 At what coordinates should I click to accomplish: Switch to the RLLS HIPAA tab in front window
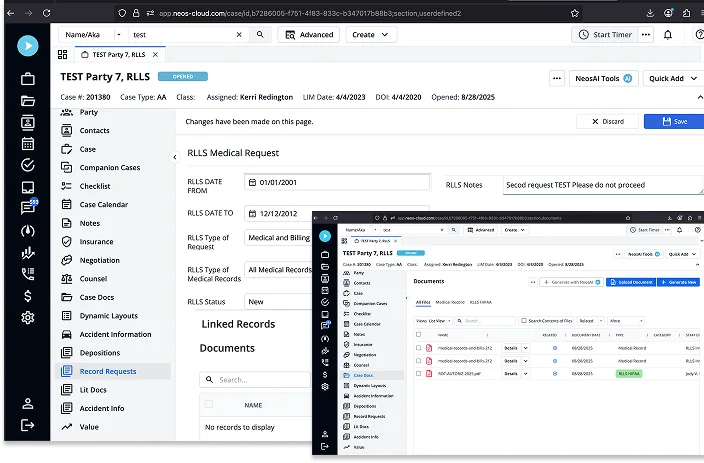coord(480,302)
